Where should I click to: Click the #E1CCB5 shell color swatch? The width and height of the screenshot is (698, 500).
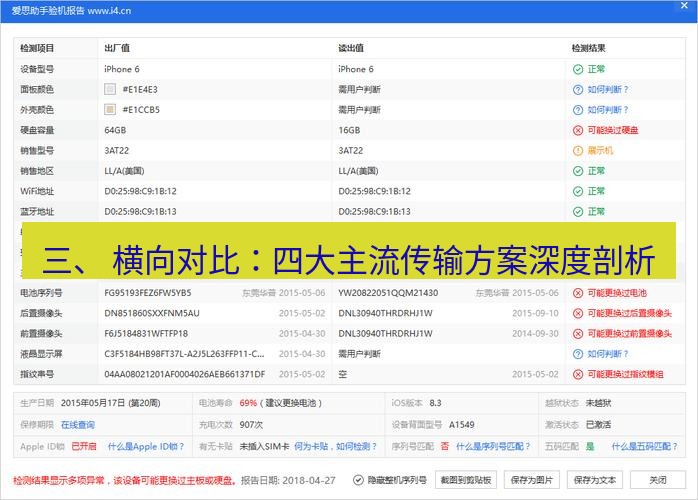pyautogui.click(x=110, y=110)
